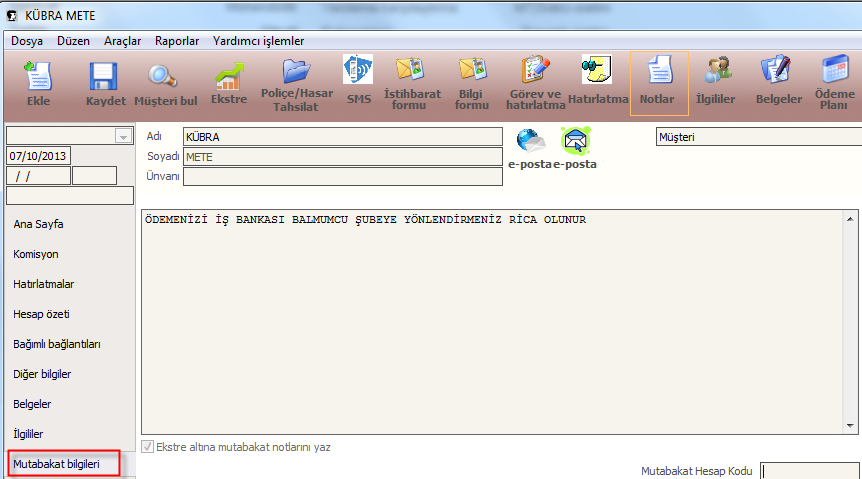
Task: Open the Dosya menu
Action: [27, 41]
